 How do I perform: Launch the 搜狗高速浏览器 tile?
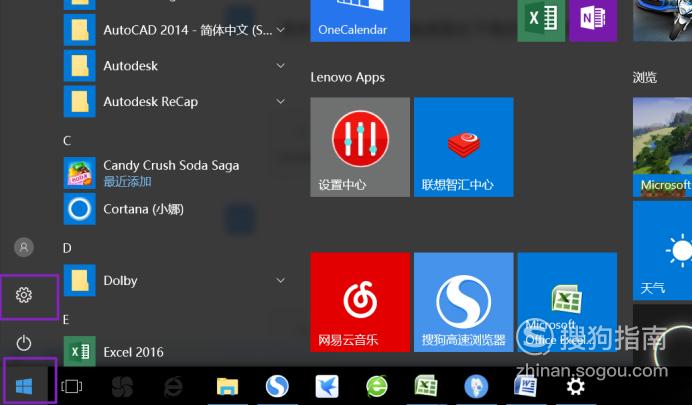(463, 302)
